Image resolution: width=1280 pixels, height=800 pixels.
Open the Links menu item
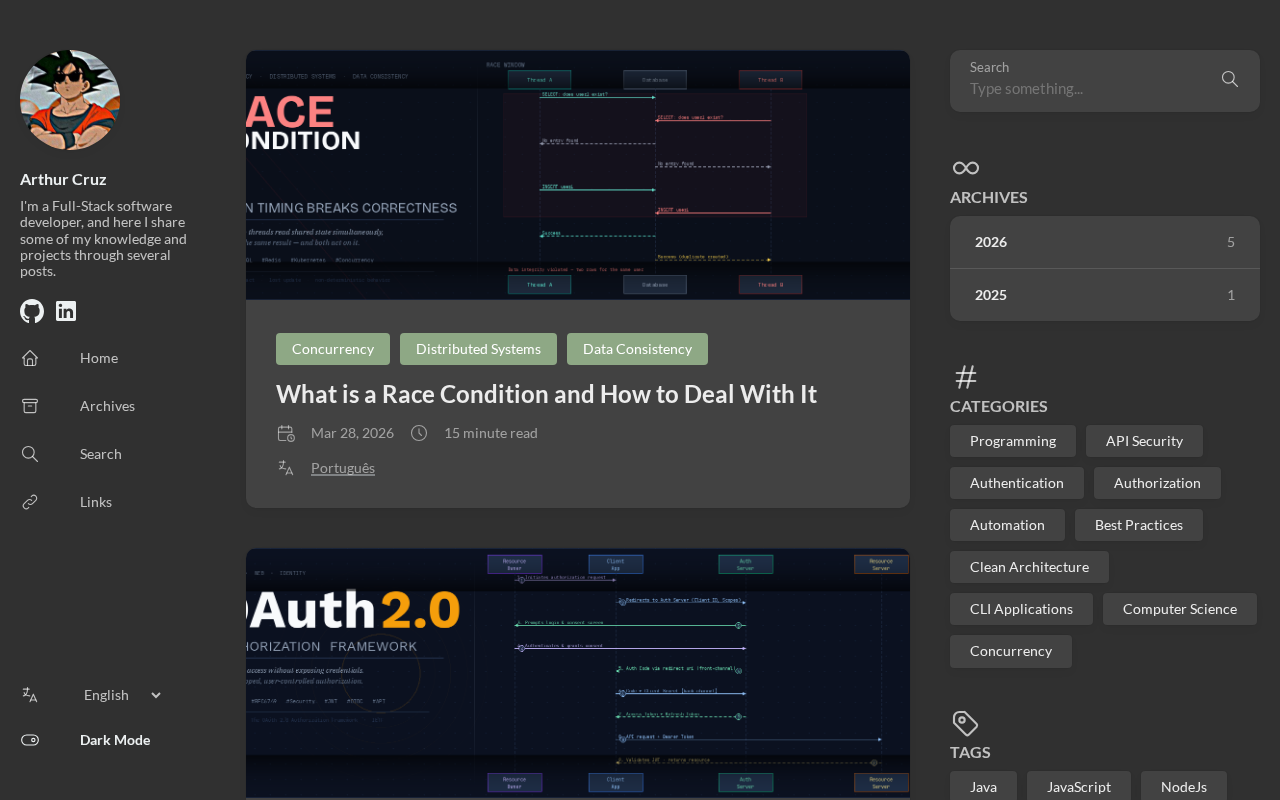click(x=96, y=502)
